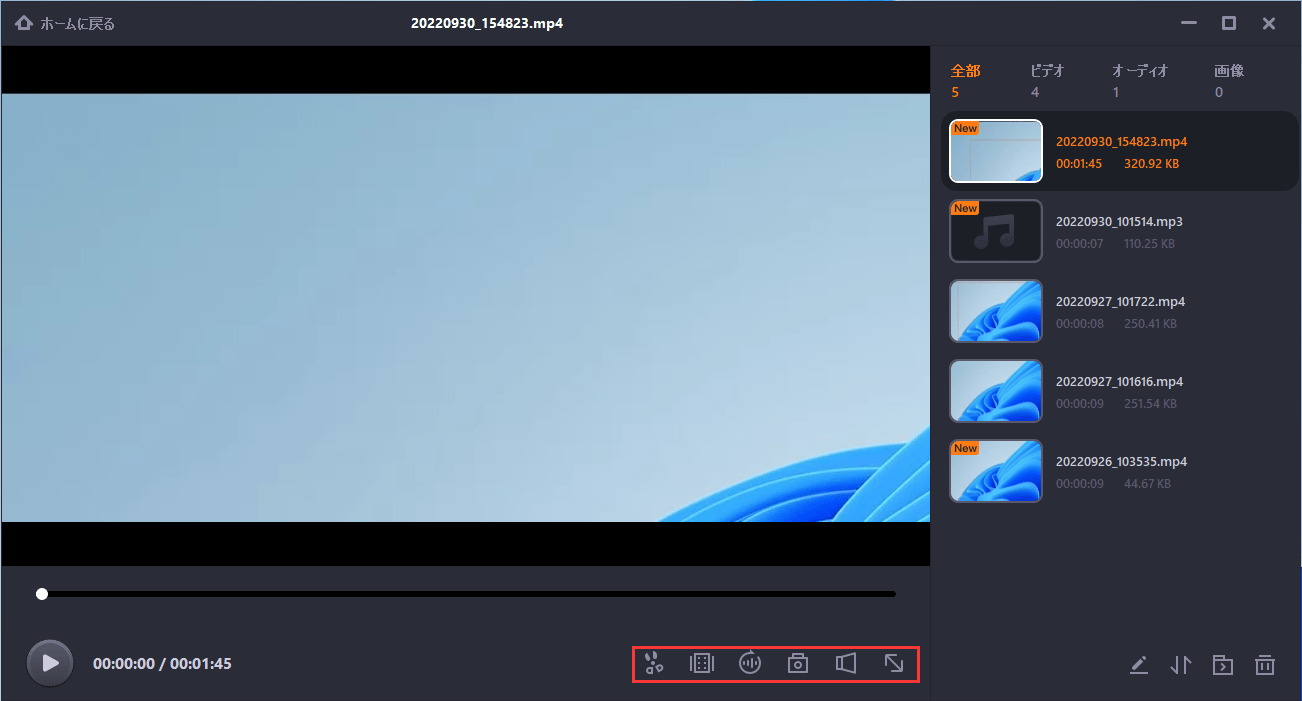Image resolution: width=1302 pixels, height=701 pixels.
Task: Click the film strip icon in the toolbar
Action: pyautogui.click(x=702, y=663)
